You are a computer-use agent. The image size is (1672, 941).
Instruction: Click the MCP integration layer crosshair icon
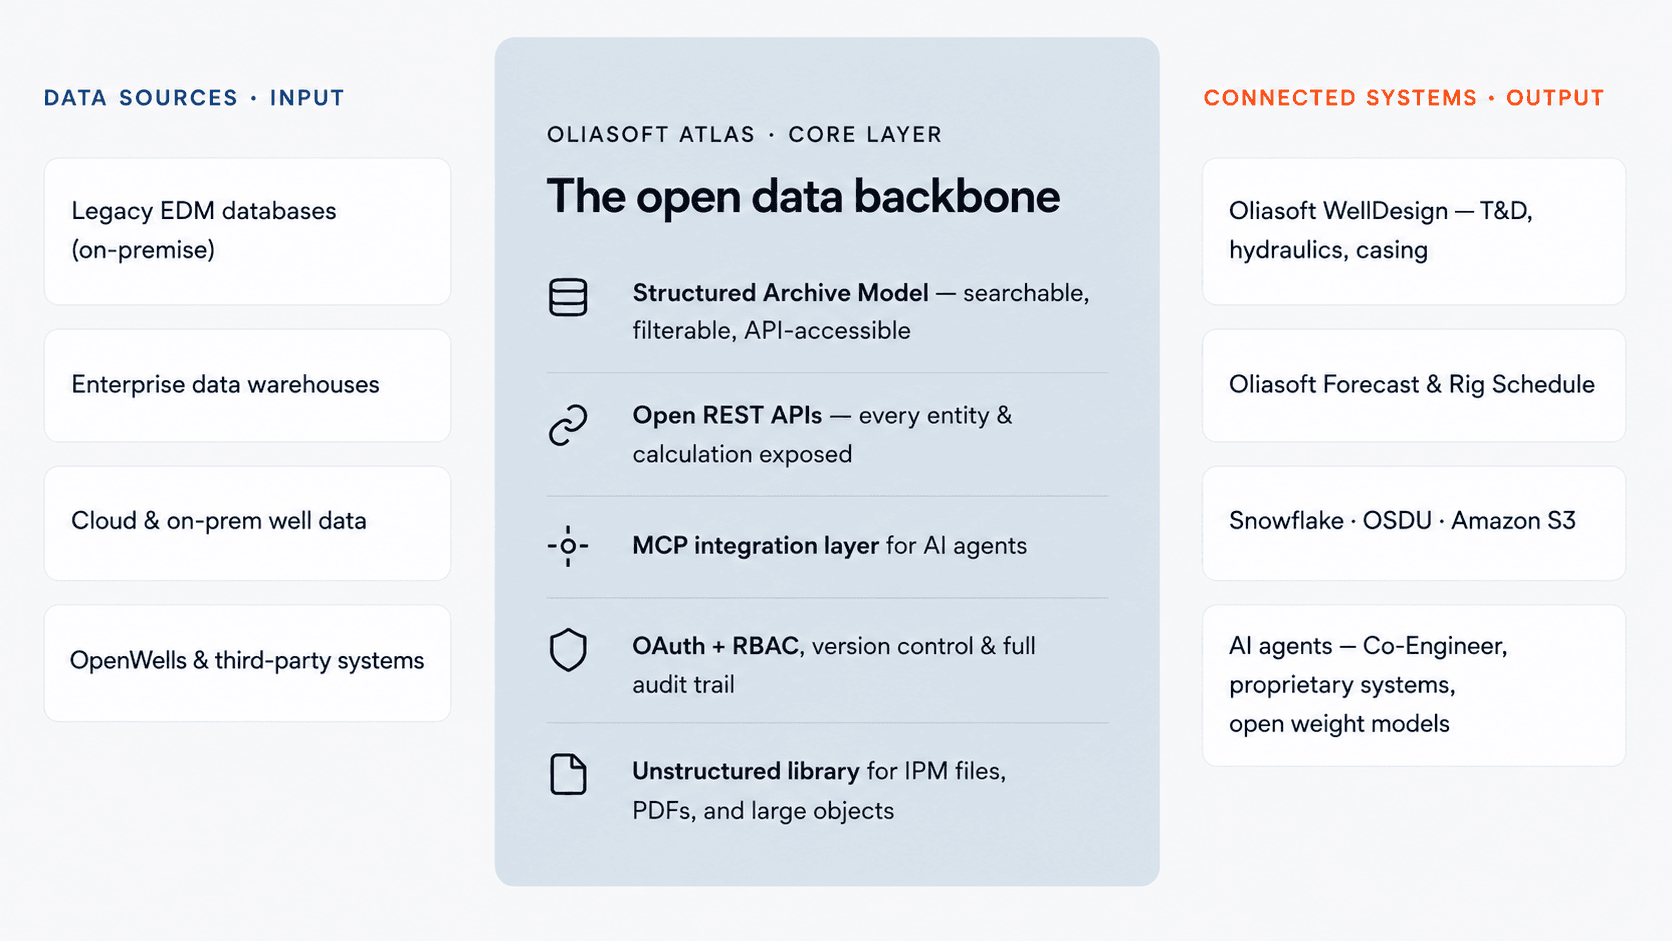click(x=568, y=546)
